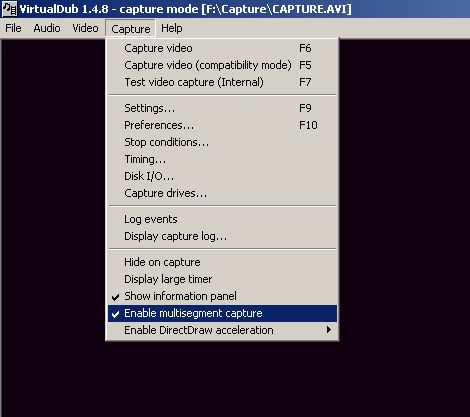Select Capture video (compatibility mode)

[x=222, y=65]
